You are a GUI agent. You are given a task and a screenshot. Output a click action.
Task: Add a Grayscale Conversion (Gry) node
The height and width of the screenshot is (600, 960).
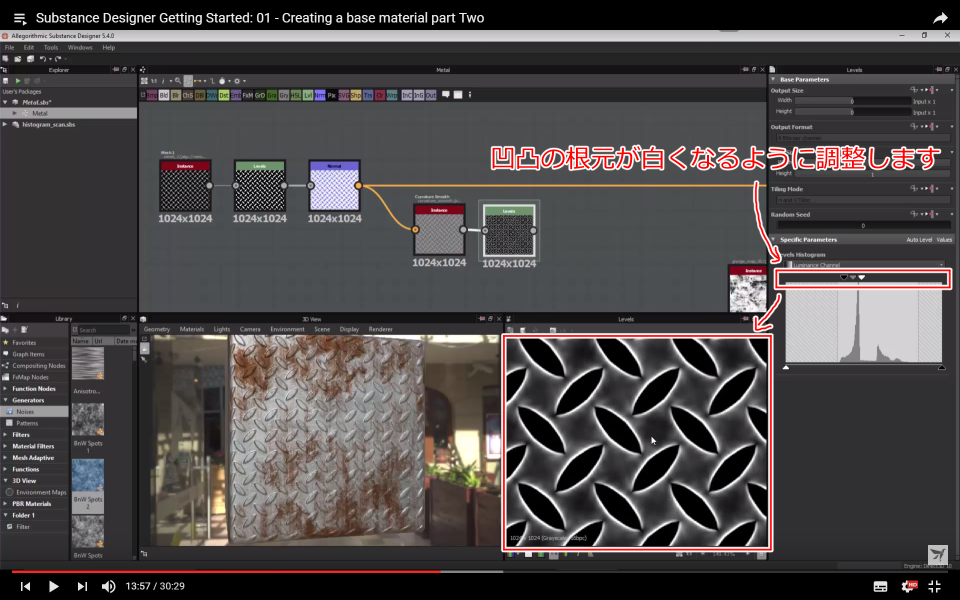(x=283, y=95)
